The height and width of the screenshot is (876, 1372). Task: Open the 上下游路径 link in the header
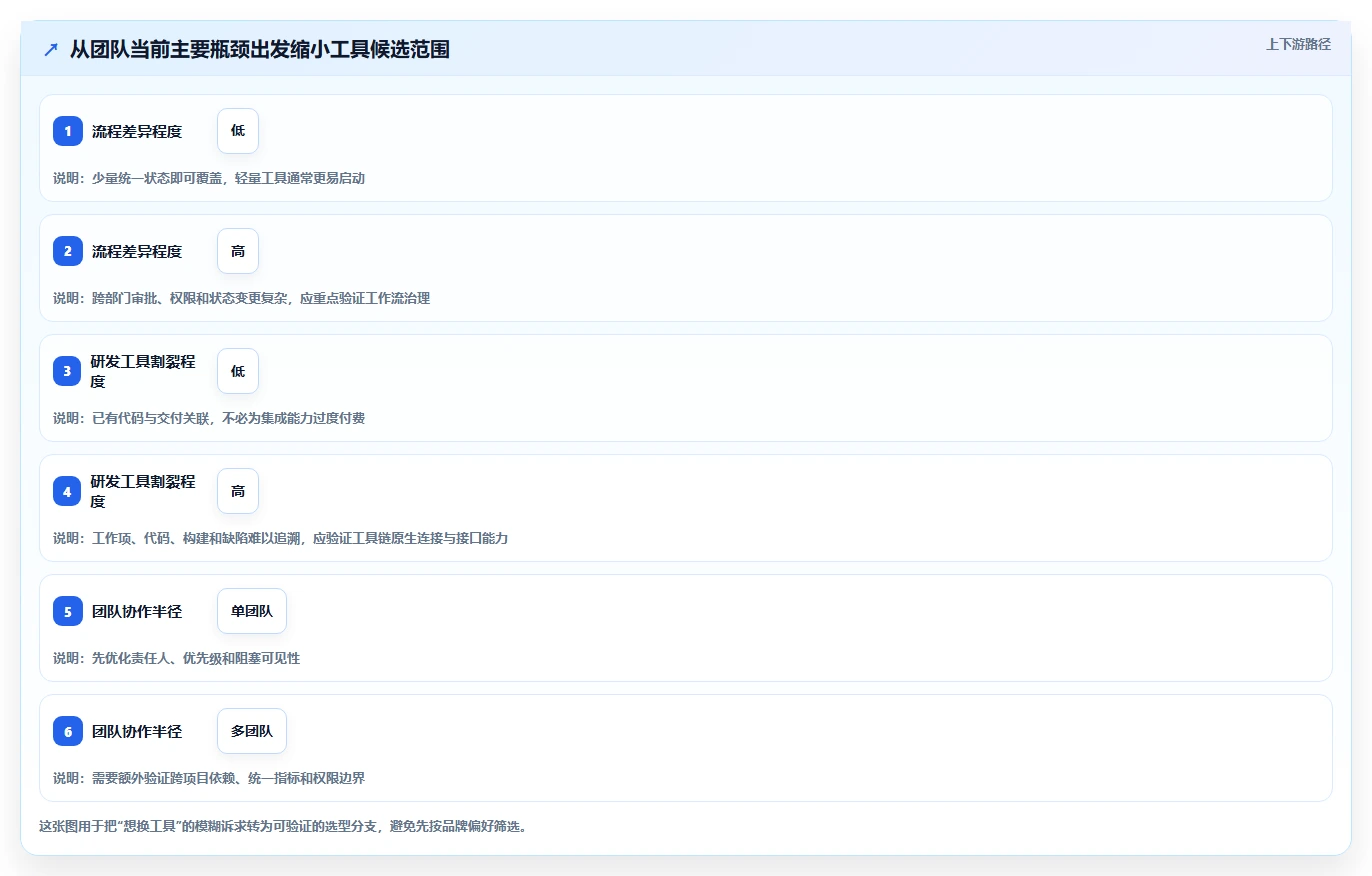coord(1298,44)
